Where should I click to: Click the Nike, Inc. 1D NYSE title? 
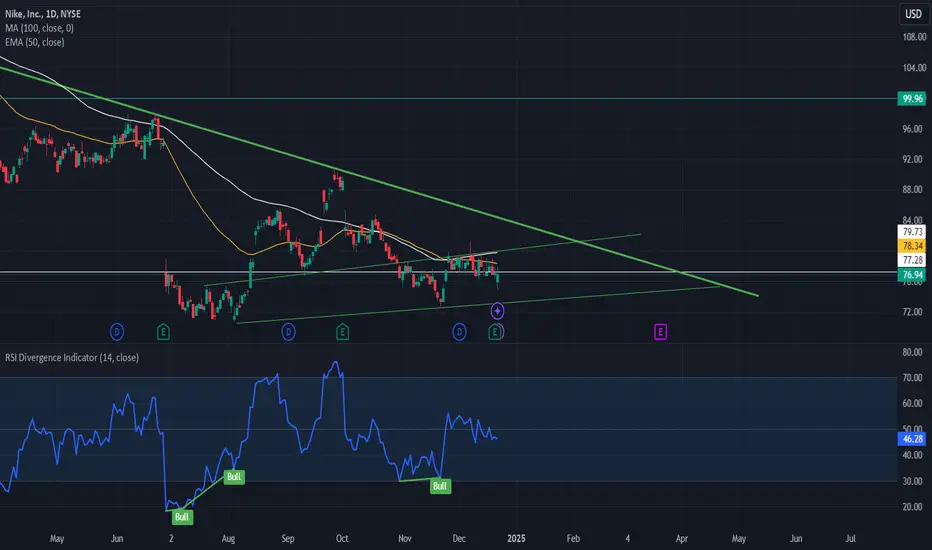43,14
